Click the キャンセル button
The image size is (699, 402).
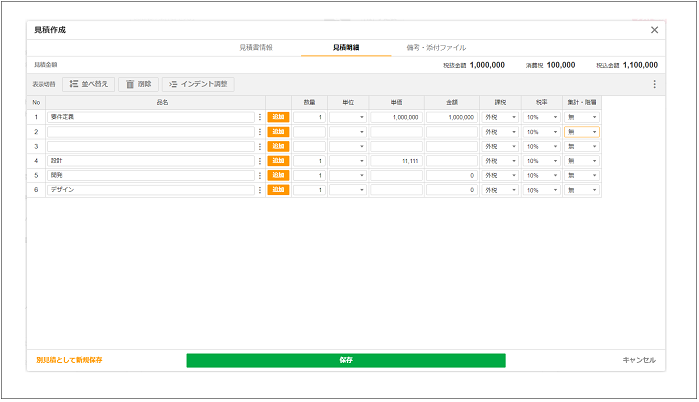[x=638, y=360]
